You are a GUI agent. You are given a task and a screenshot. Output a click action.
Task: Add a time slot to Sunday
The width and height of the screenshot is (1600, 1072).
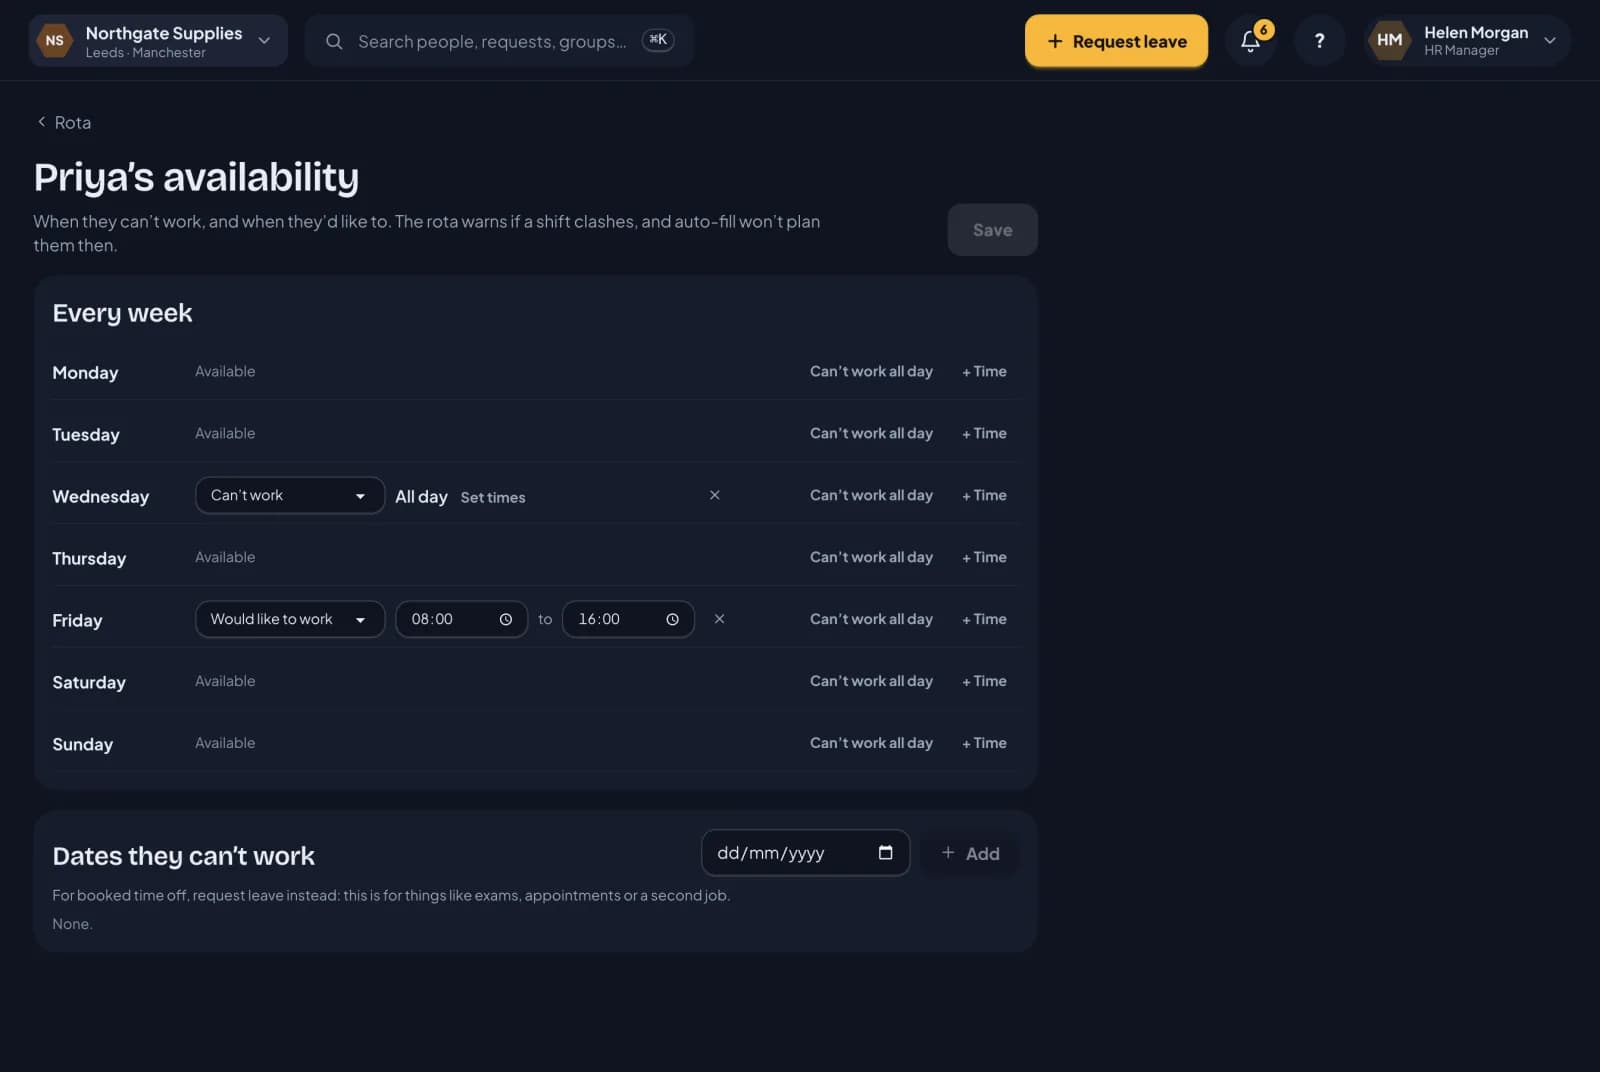coord(984,743)
